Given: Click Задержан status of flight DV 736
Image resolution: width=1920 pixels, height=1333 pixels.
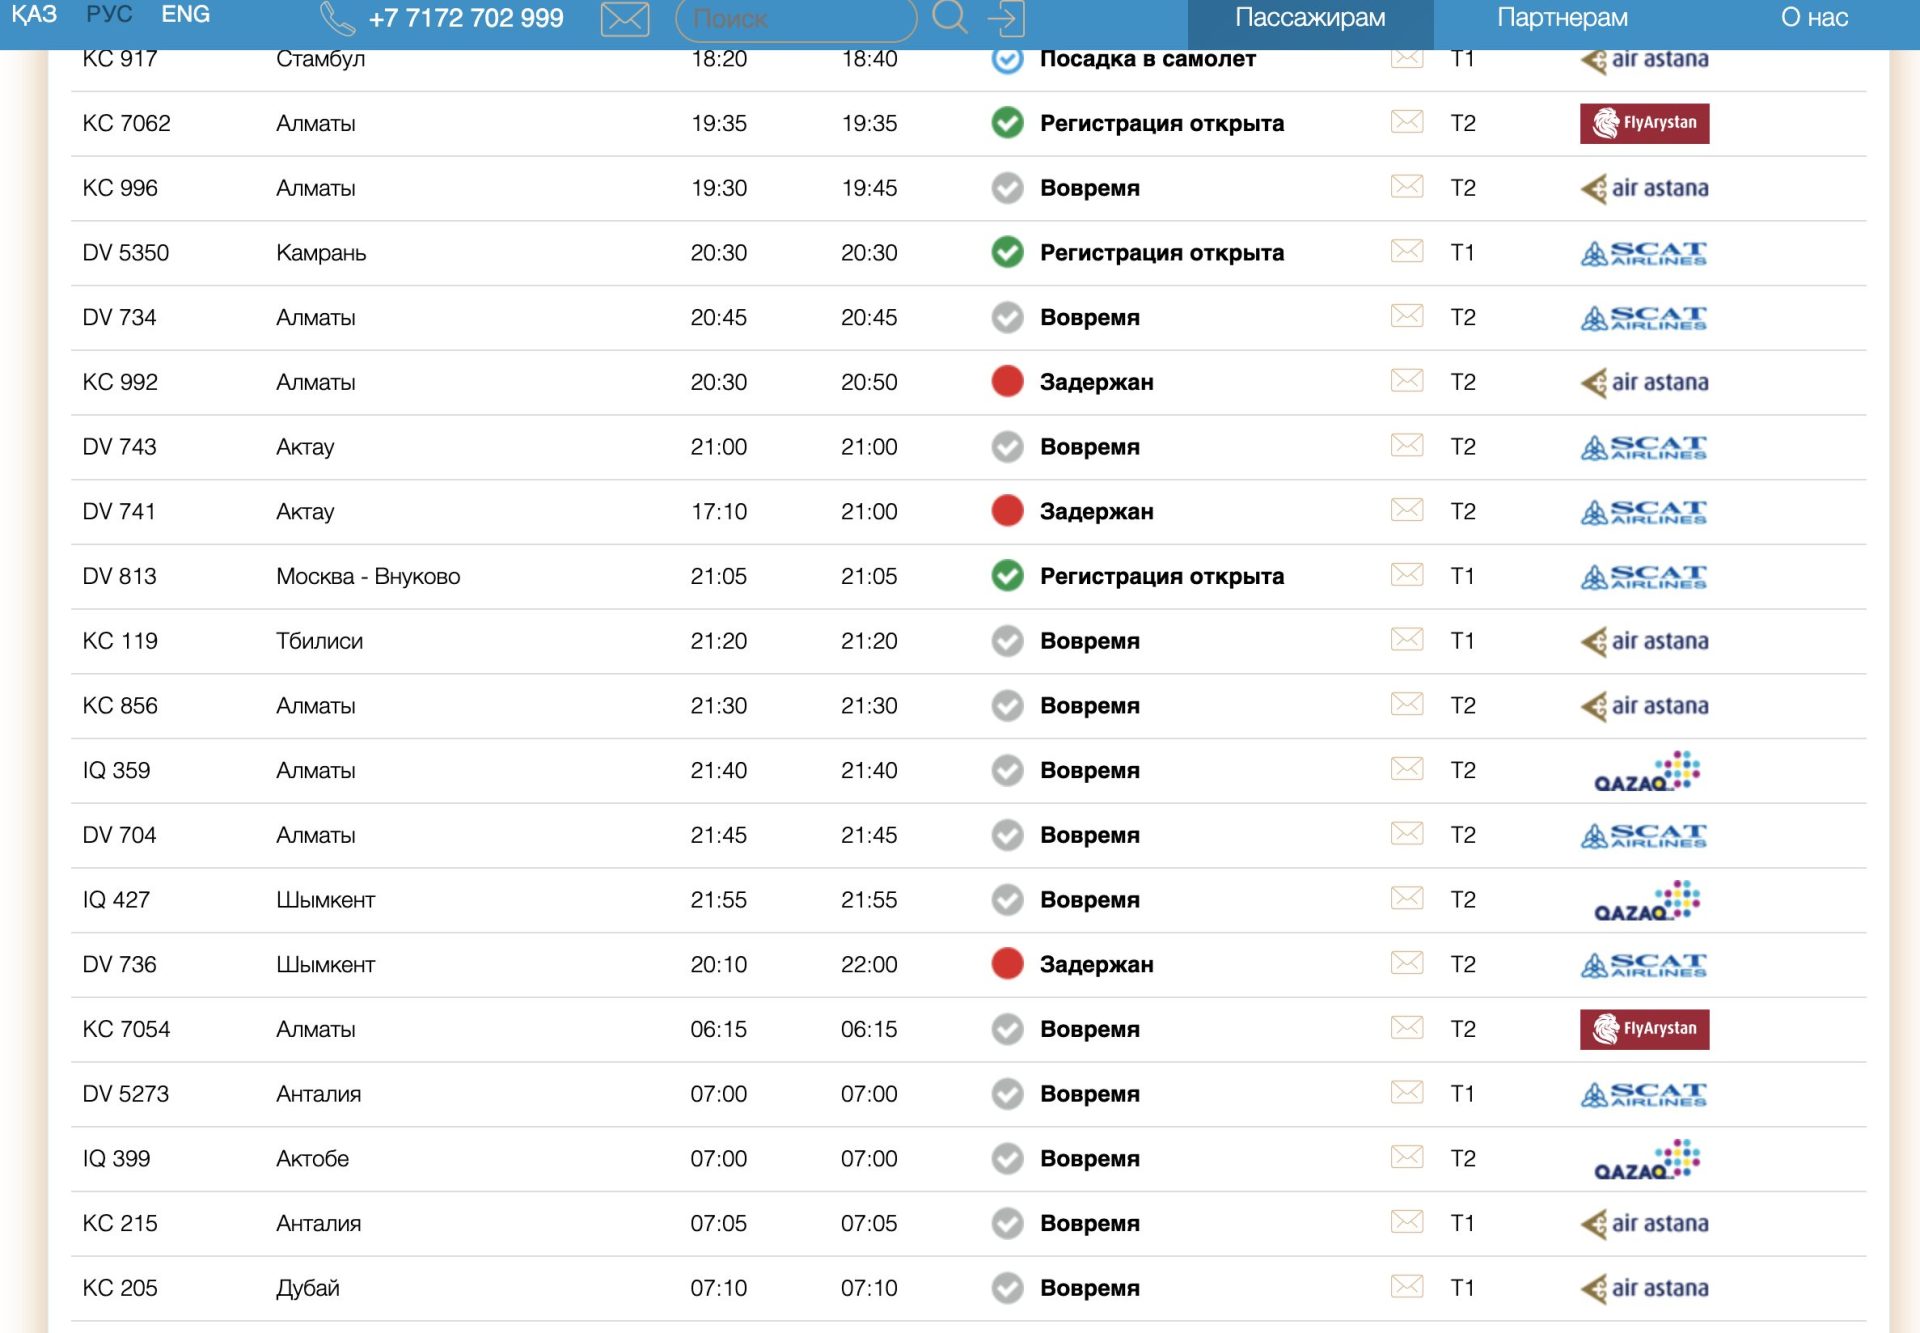Looking at the screenshot, I should 1097,964.
